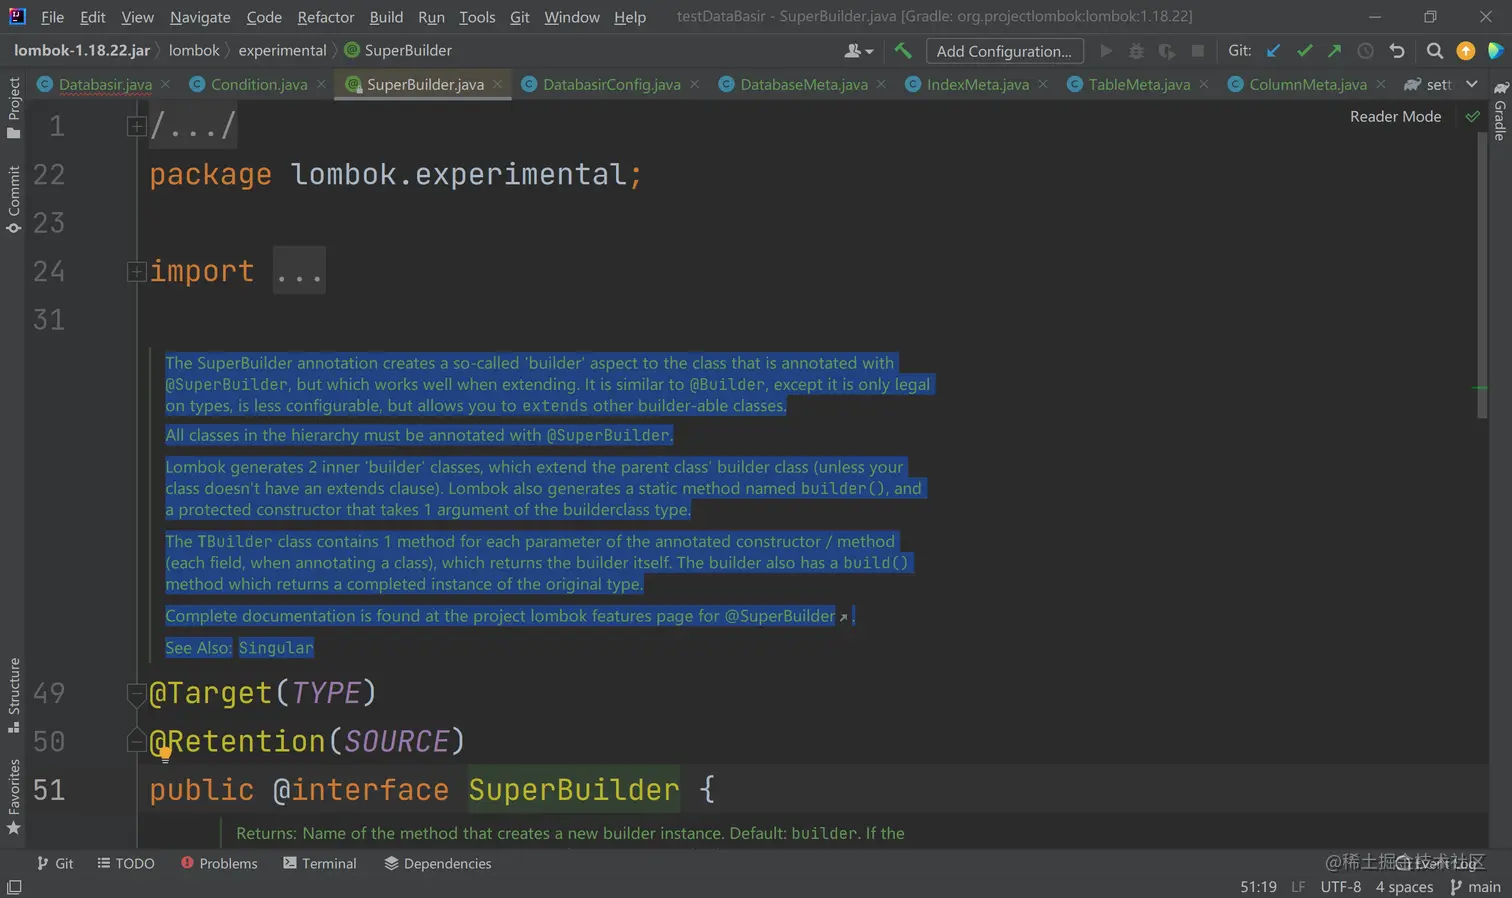Open the Navigate menu
The width and height of the screenshot is (1512, 898).
pyautogui.click(x=200, y=17)
